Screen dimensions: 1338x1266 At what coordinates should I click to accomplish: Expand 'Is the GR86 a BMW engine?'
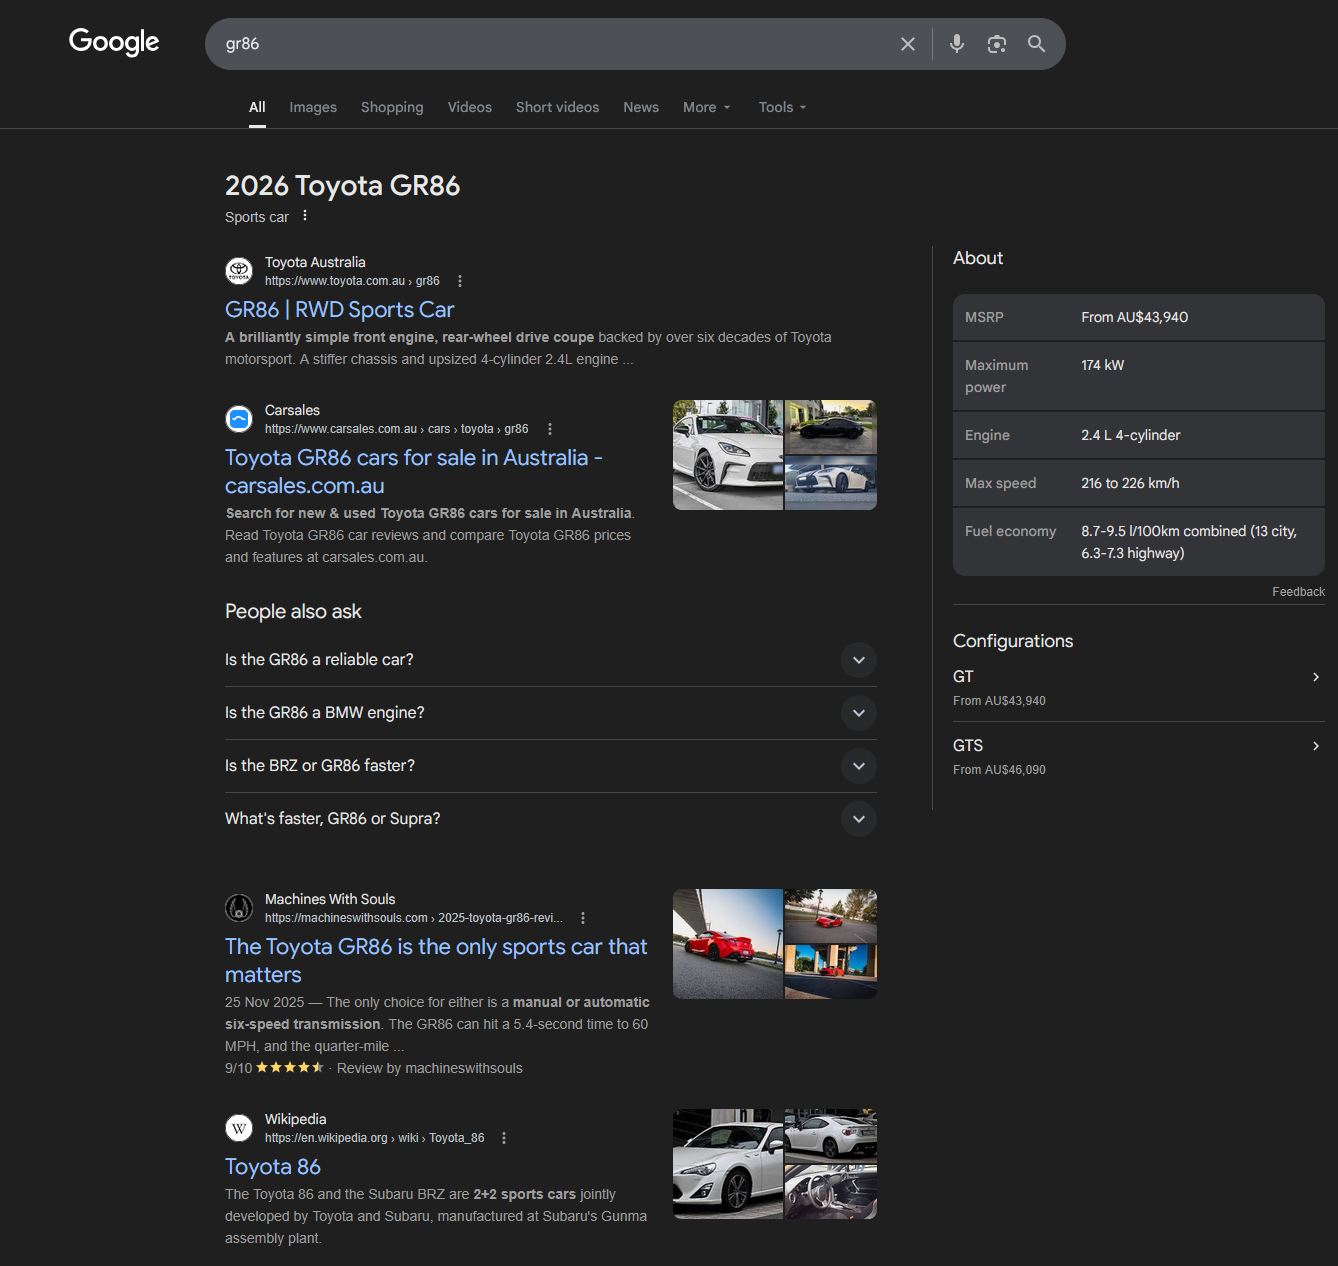pos(551,713)
